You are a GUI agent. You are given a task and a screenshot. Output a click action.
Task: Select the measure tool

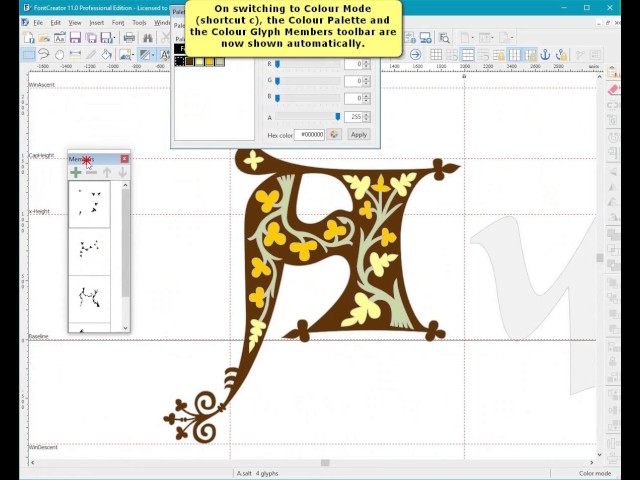pyautogui.click(x=75, y=54)
